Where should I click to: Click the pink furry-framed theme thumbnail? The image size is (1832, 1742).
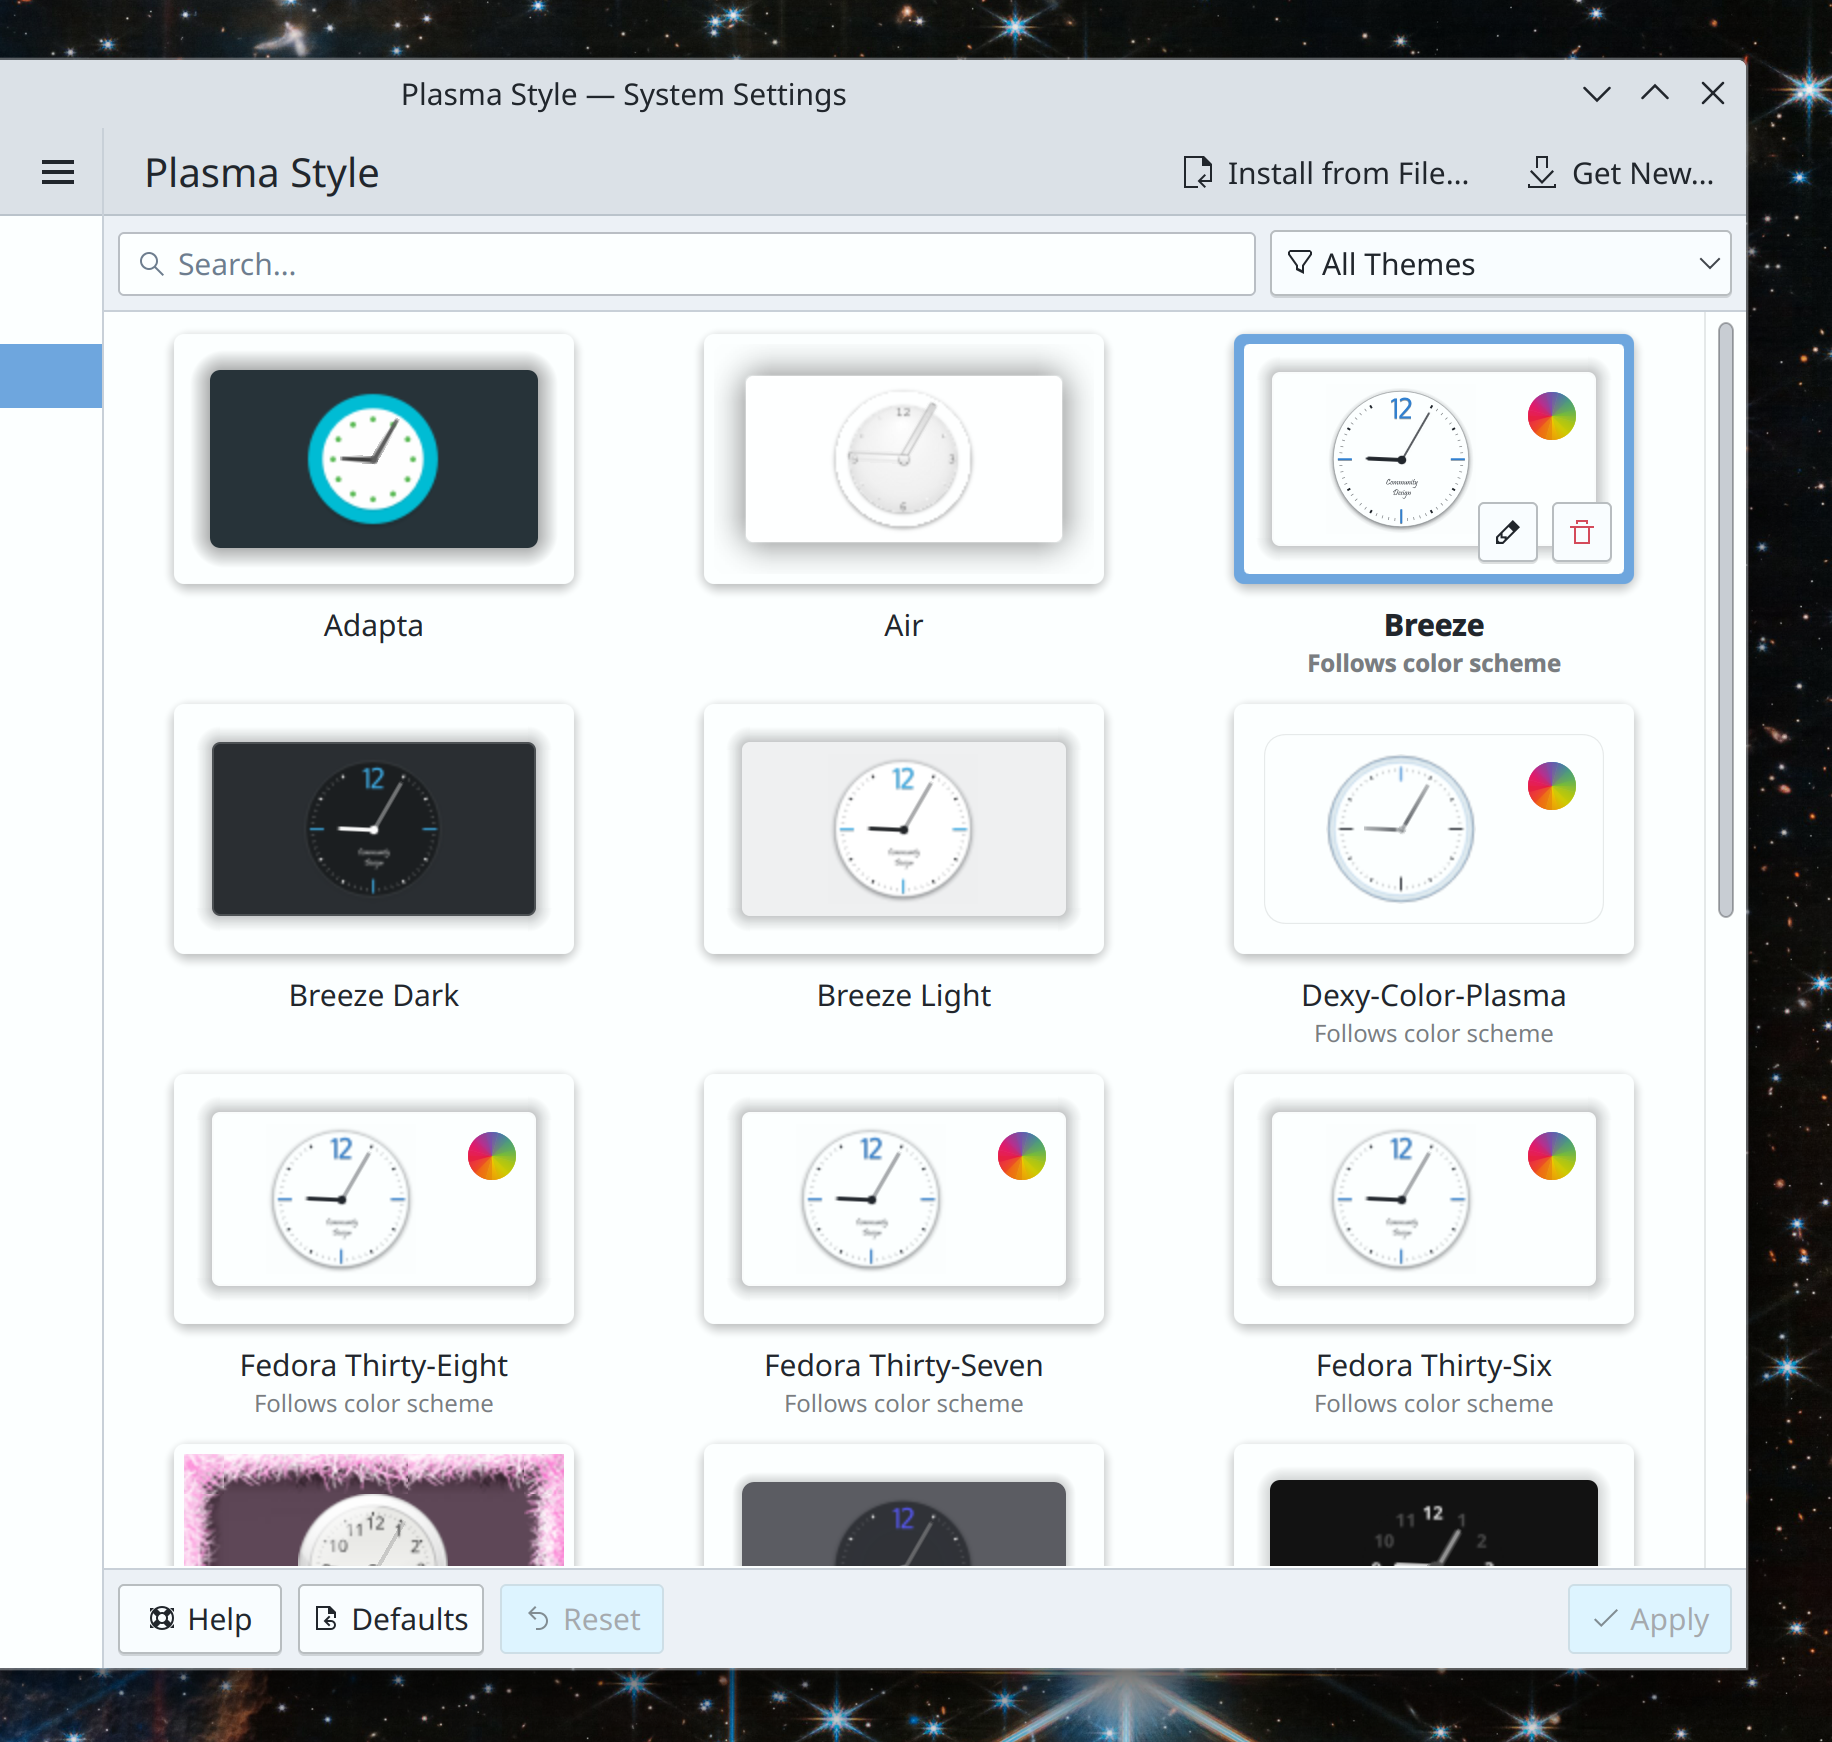click(x=373, y=1510)
